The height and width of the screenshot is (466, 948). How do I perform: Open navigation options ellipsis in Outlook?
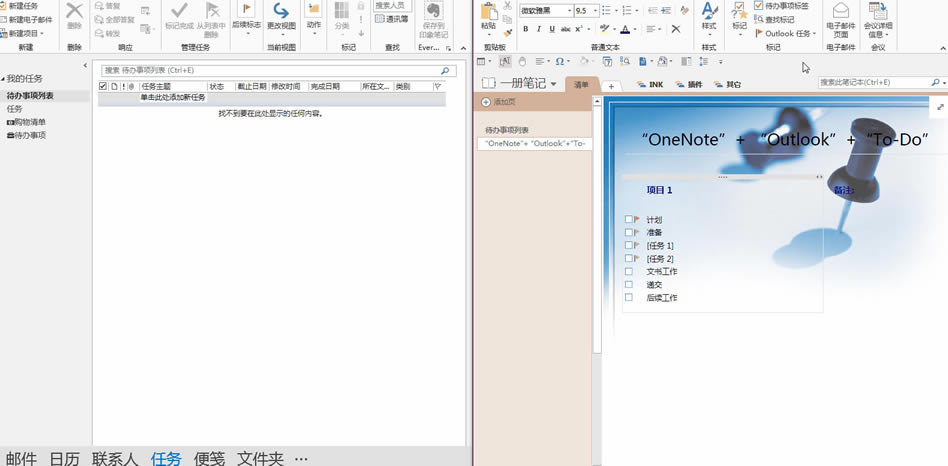[x=301, y=459]
